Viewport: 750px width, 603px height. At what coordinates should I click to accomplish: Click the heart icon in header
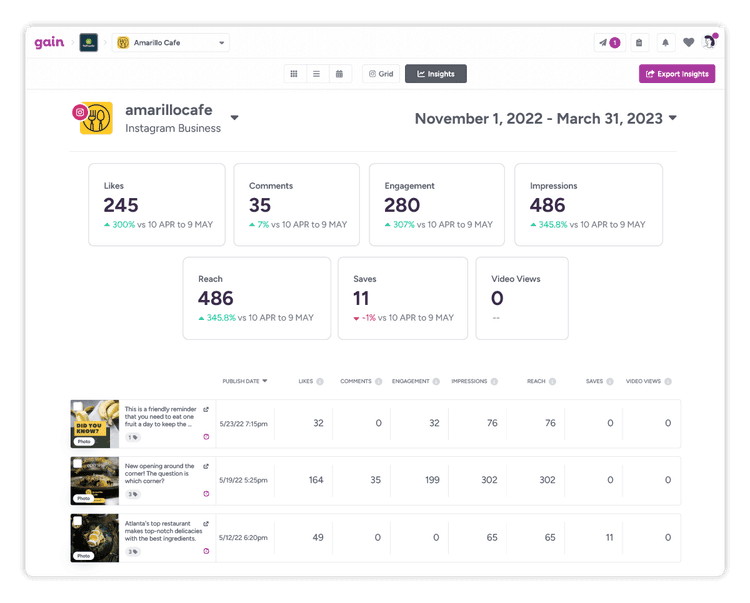click(688, 43)
